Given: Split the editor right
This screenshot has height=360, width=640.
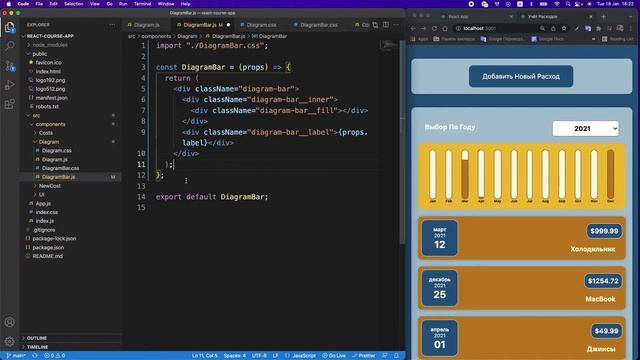Looking at the screenshot, I should click(x=386, y=25).
